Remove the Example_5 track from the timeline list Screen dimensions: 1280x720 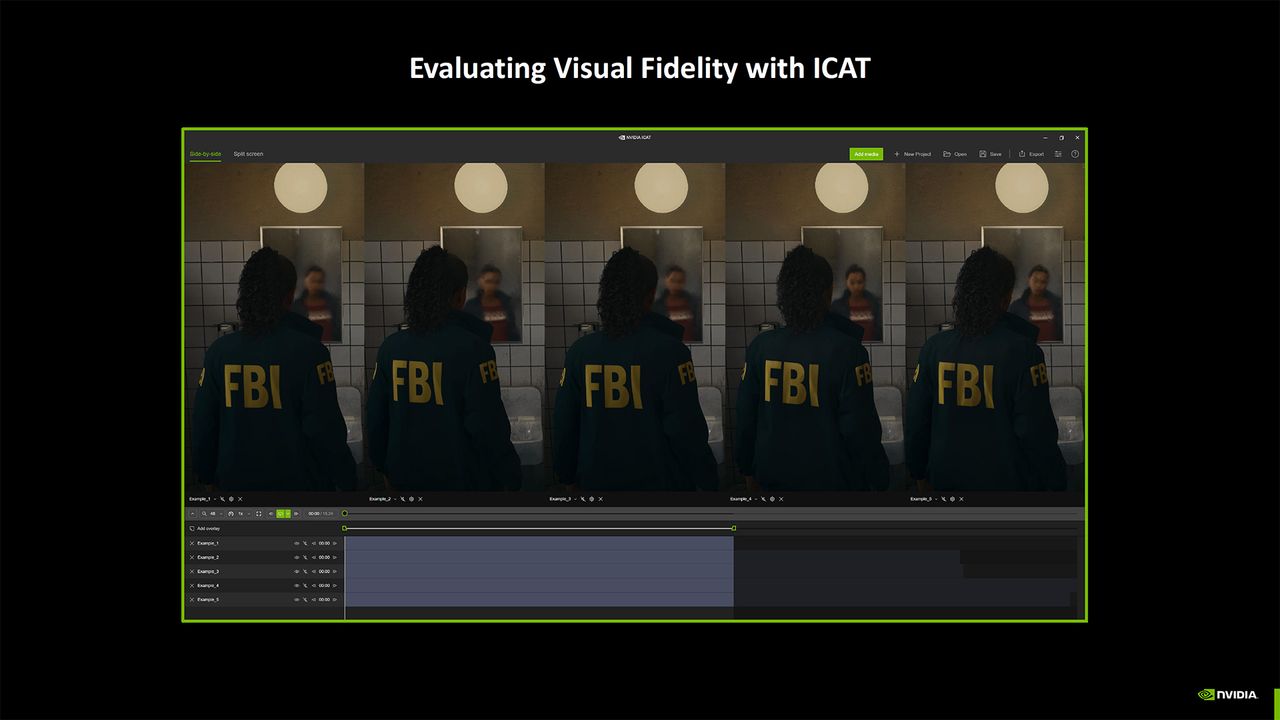click(x=192, y=599)
